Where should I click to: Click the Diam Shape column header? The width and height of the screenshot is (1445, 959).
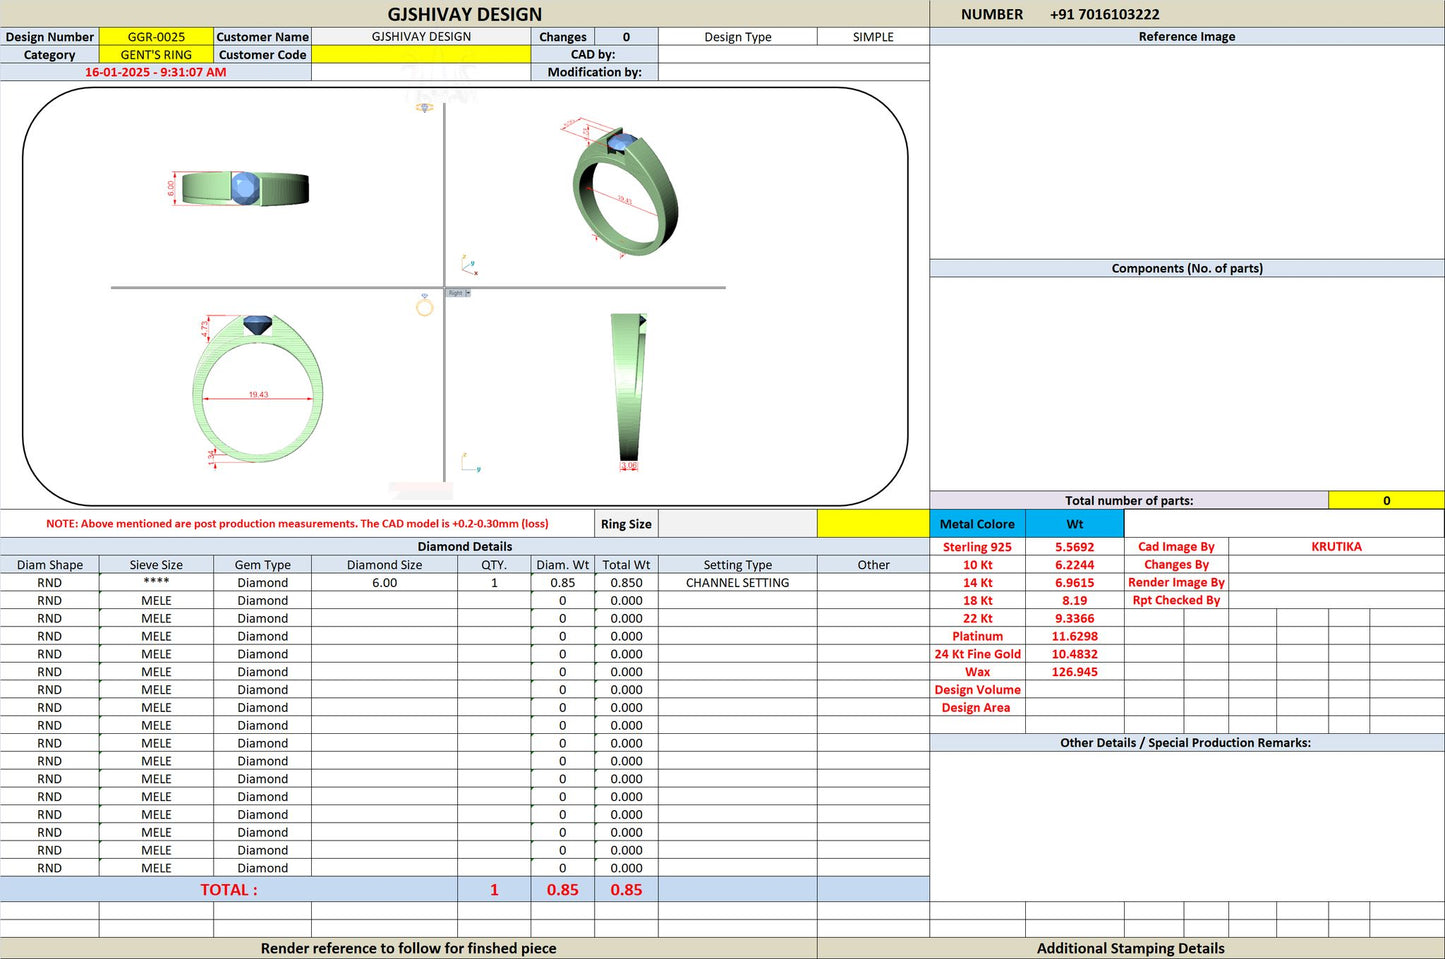tap(50, 565)
